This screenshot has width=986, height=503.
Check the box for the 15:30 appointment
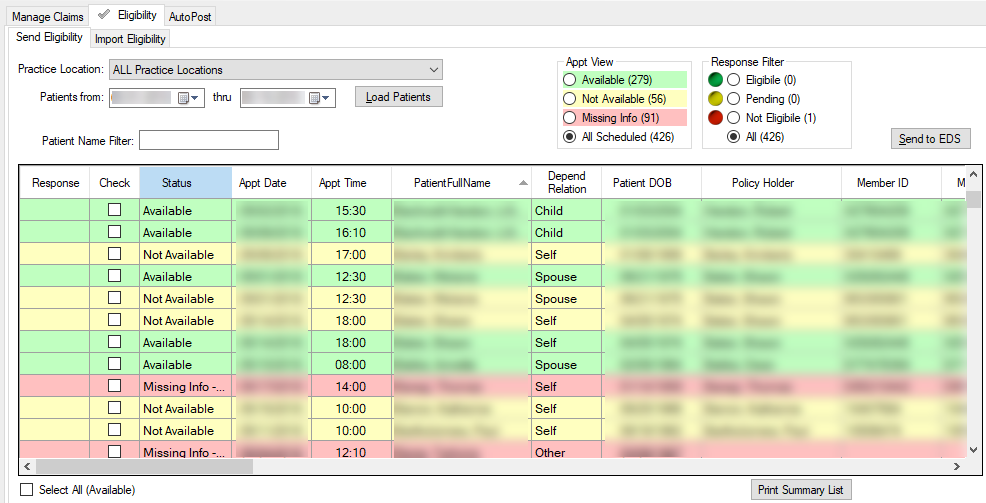point(115,210)
